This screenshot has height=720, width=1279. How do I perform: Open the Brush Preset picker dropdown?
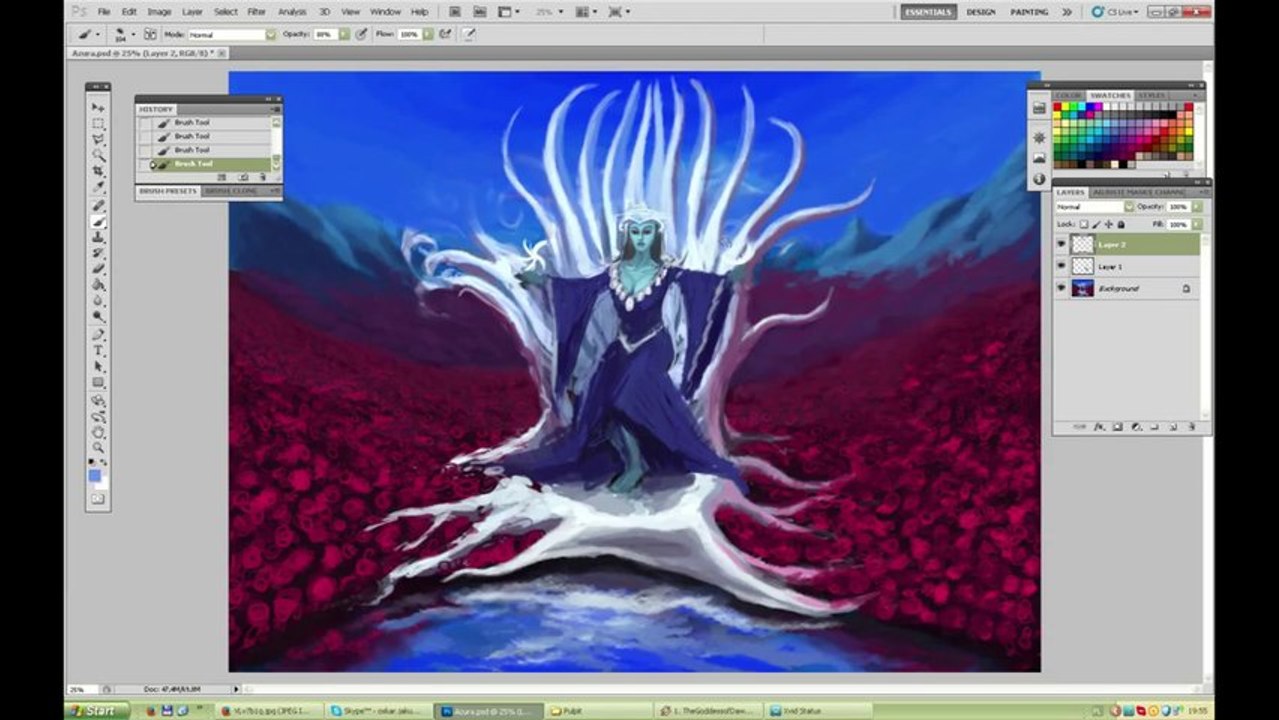[133, 34]
